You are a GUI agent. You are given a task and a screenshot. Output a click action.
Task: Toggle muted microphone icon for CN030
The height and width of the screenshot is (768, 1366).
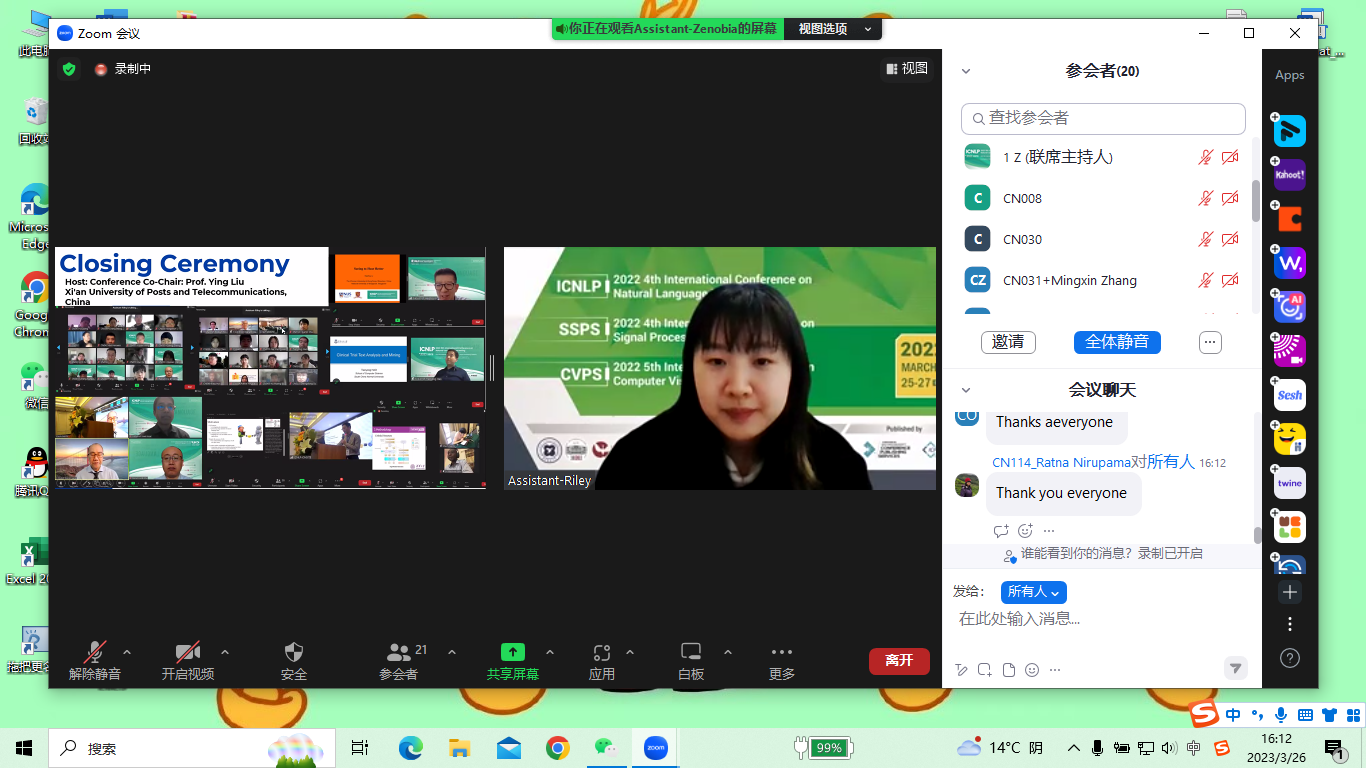pyautogui.click(x=1206, y=239)
